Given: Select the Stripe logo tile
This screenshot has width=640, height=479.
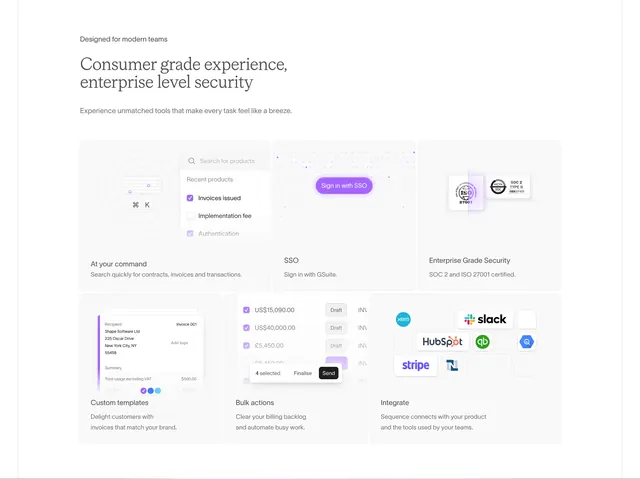Looking at the screenshot, I should pos(416,365).
